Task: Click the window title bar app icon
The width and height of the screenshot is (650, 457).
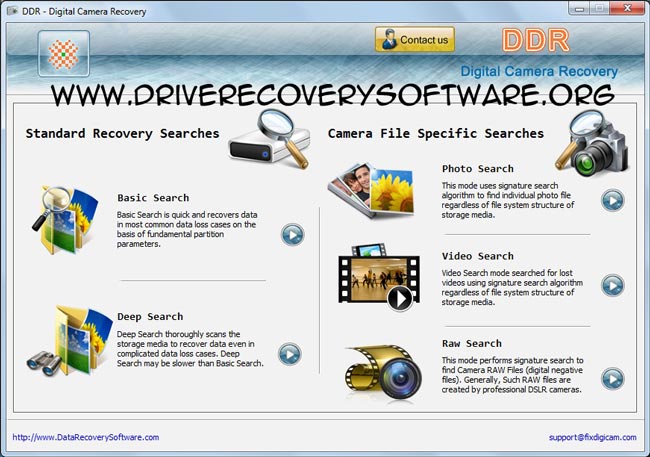Action: click(x=13, y=11)
